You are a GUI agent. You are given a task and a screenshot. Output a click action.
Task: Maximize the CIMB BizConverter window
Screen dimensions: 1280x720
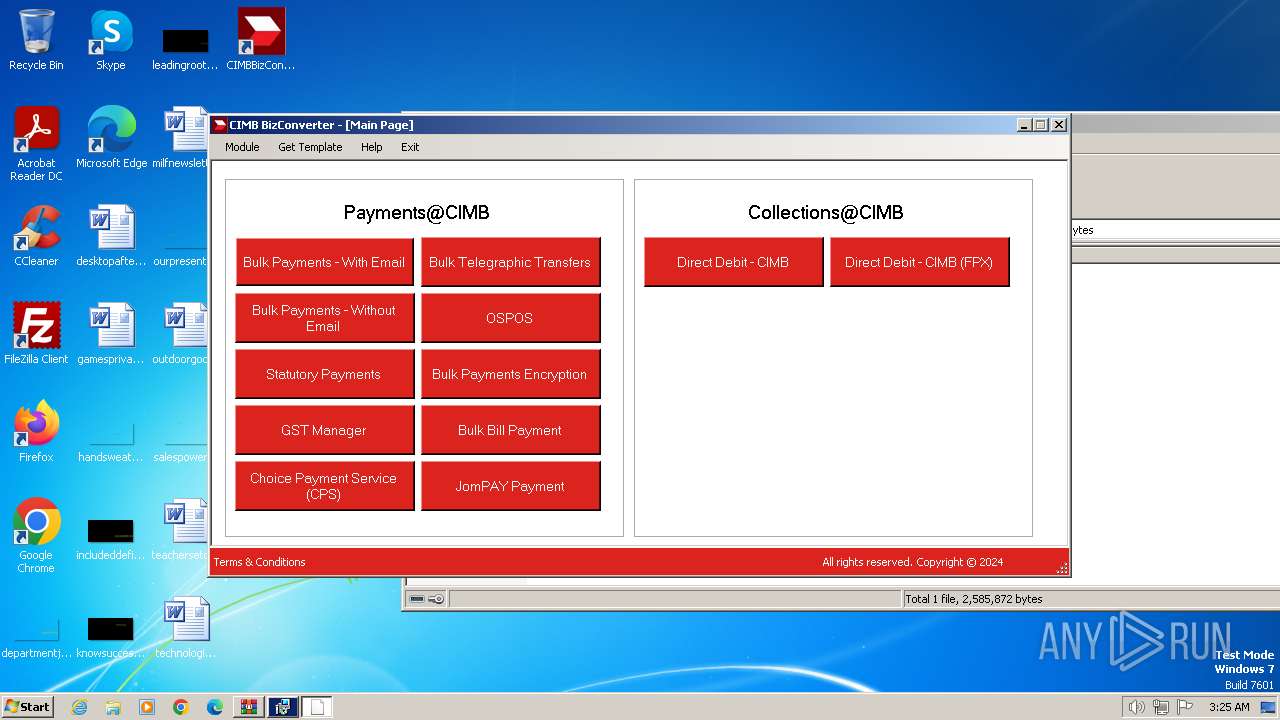[1041, 125]
